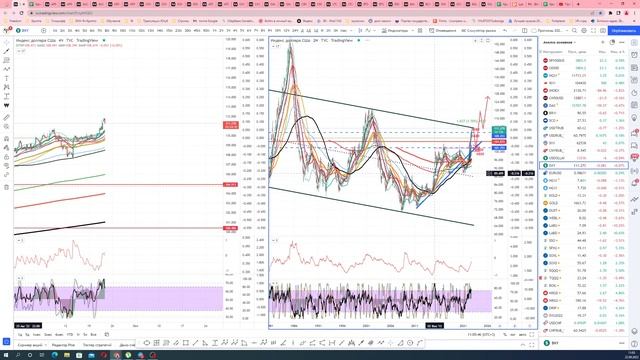The height and width of the screenshot is (360, 640).
Task: Open the alerts clock icon in right sidebar
Action: pyautogui.click(x=635, y=55)
